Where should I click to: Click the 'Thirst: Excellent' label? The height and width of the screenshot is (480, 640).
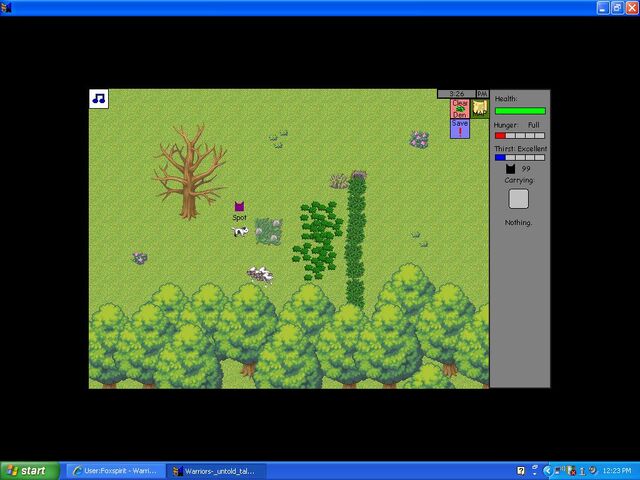pos(520,149)
